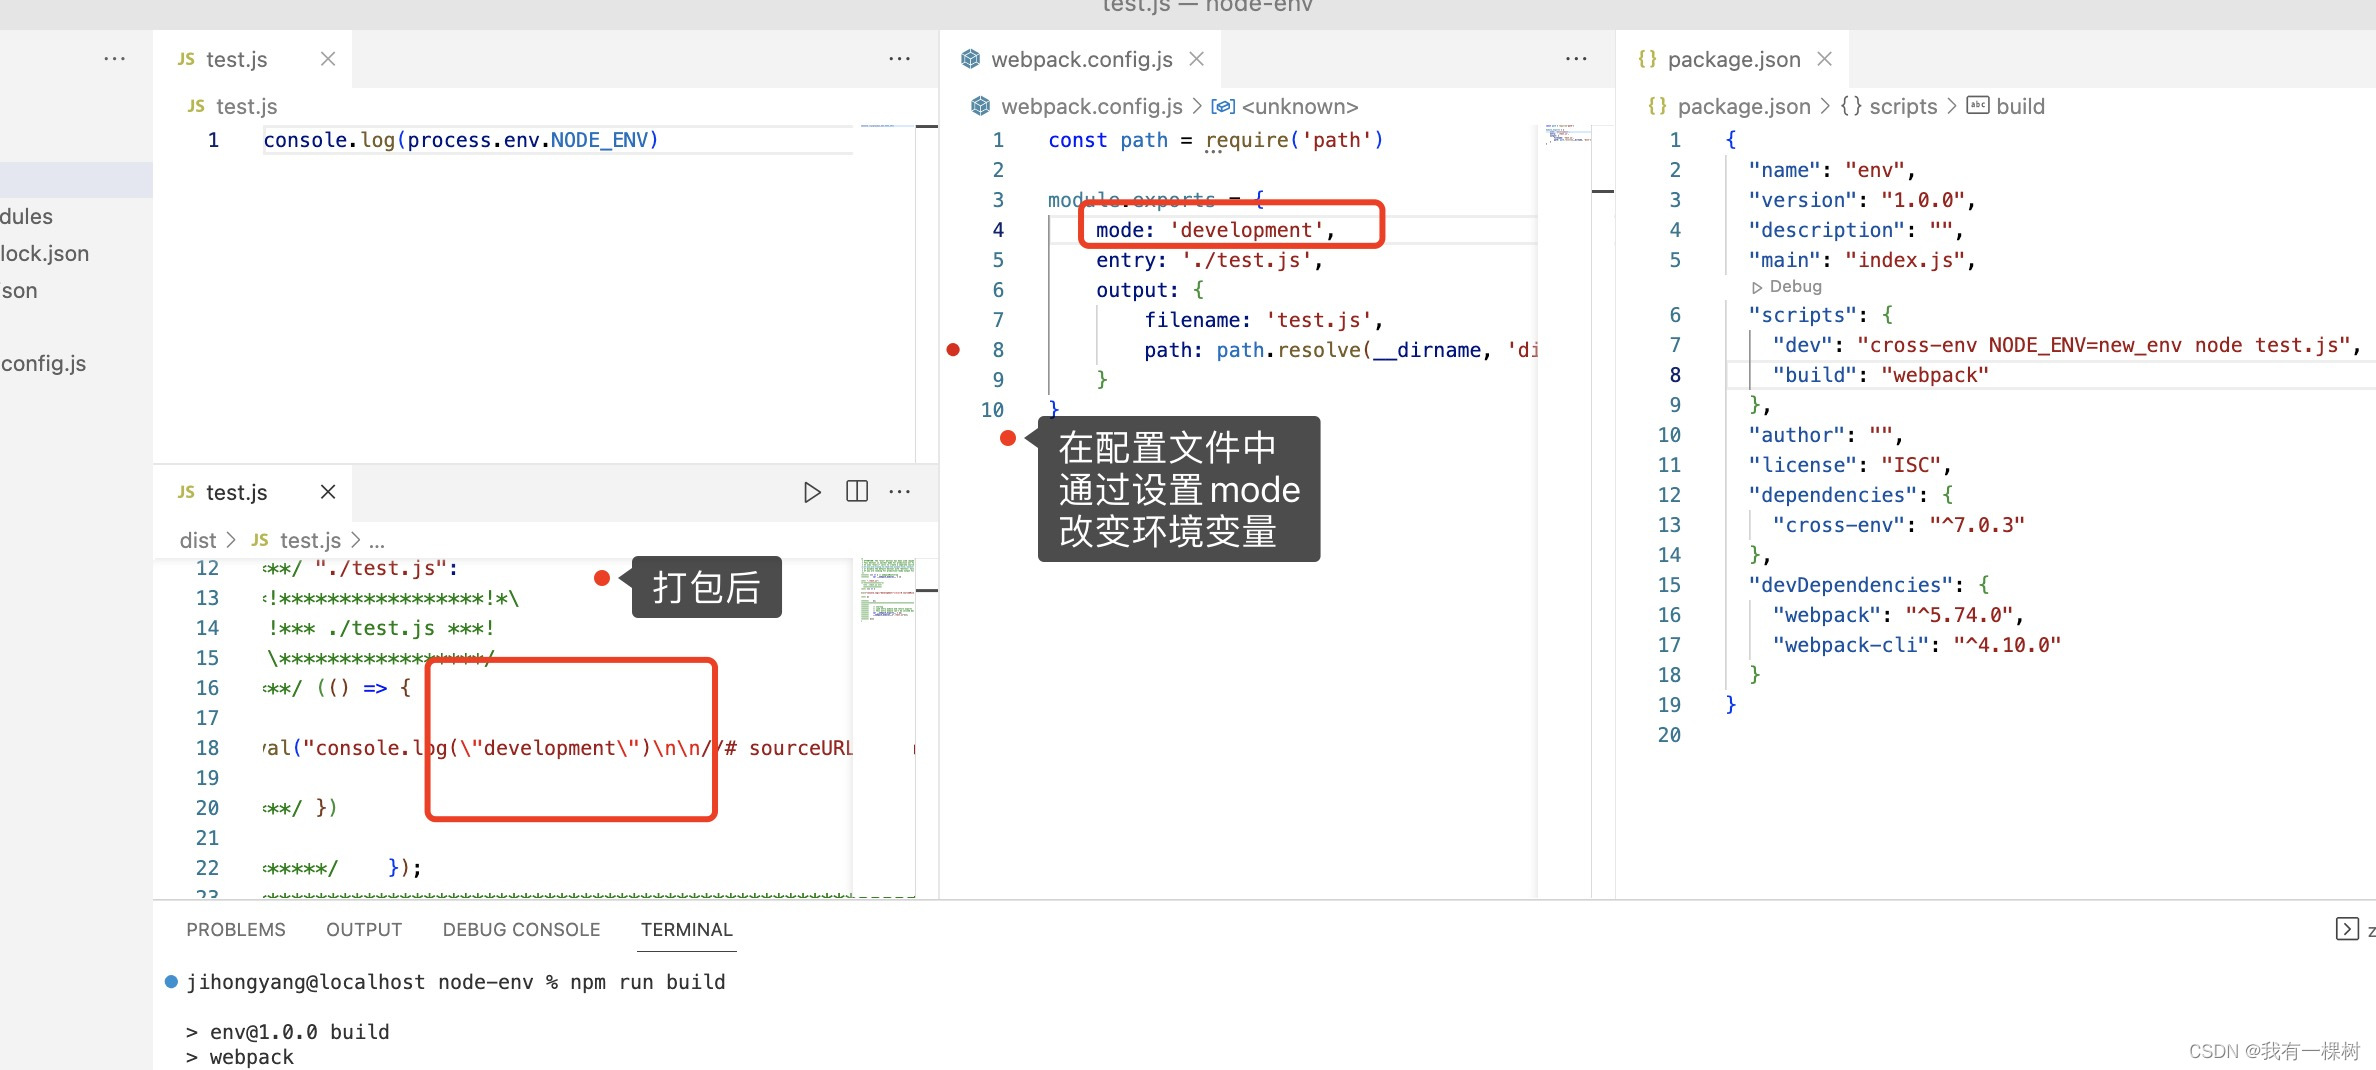The height and width of the screenshot is (1070, 2376).
Task: Toggle the breakpoint below line 10 in webpack.config.js
Action: [x=1008, y=438]
